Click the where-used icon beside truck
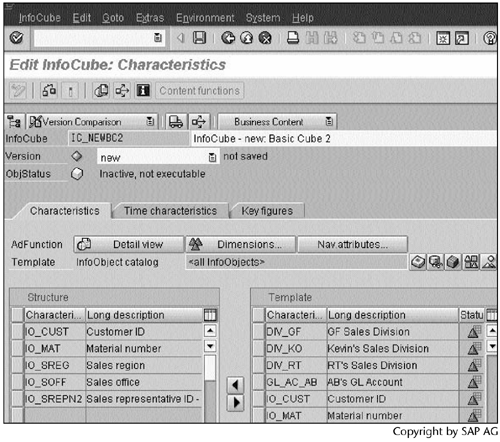The width and height of the screenshot is (500, 442). 199,122
